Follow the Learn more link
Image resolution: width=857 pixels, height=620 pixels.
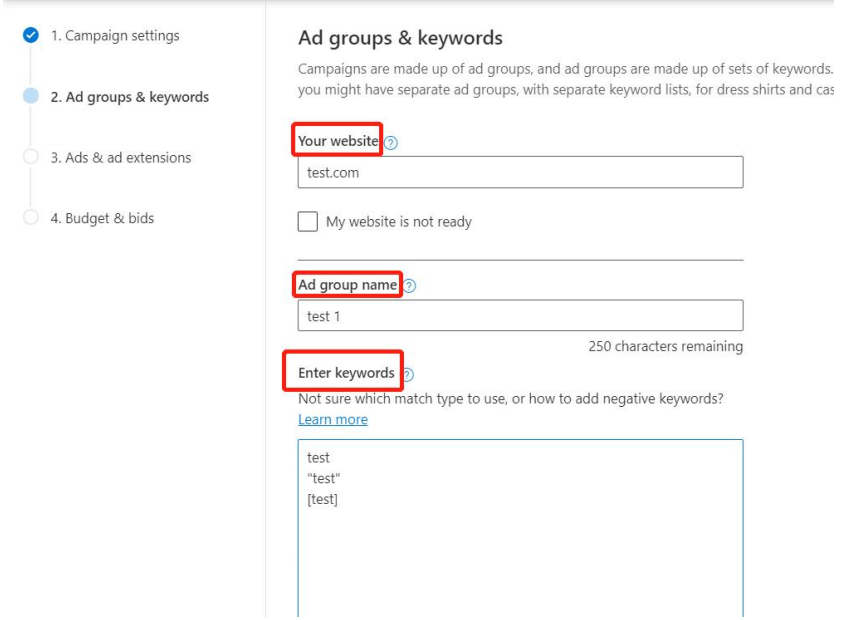click(x=333, y=420)
